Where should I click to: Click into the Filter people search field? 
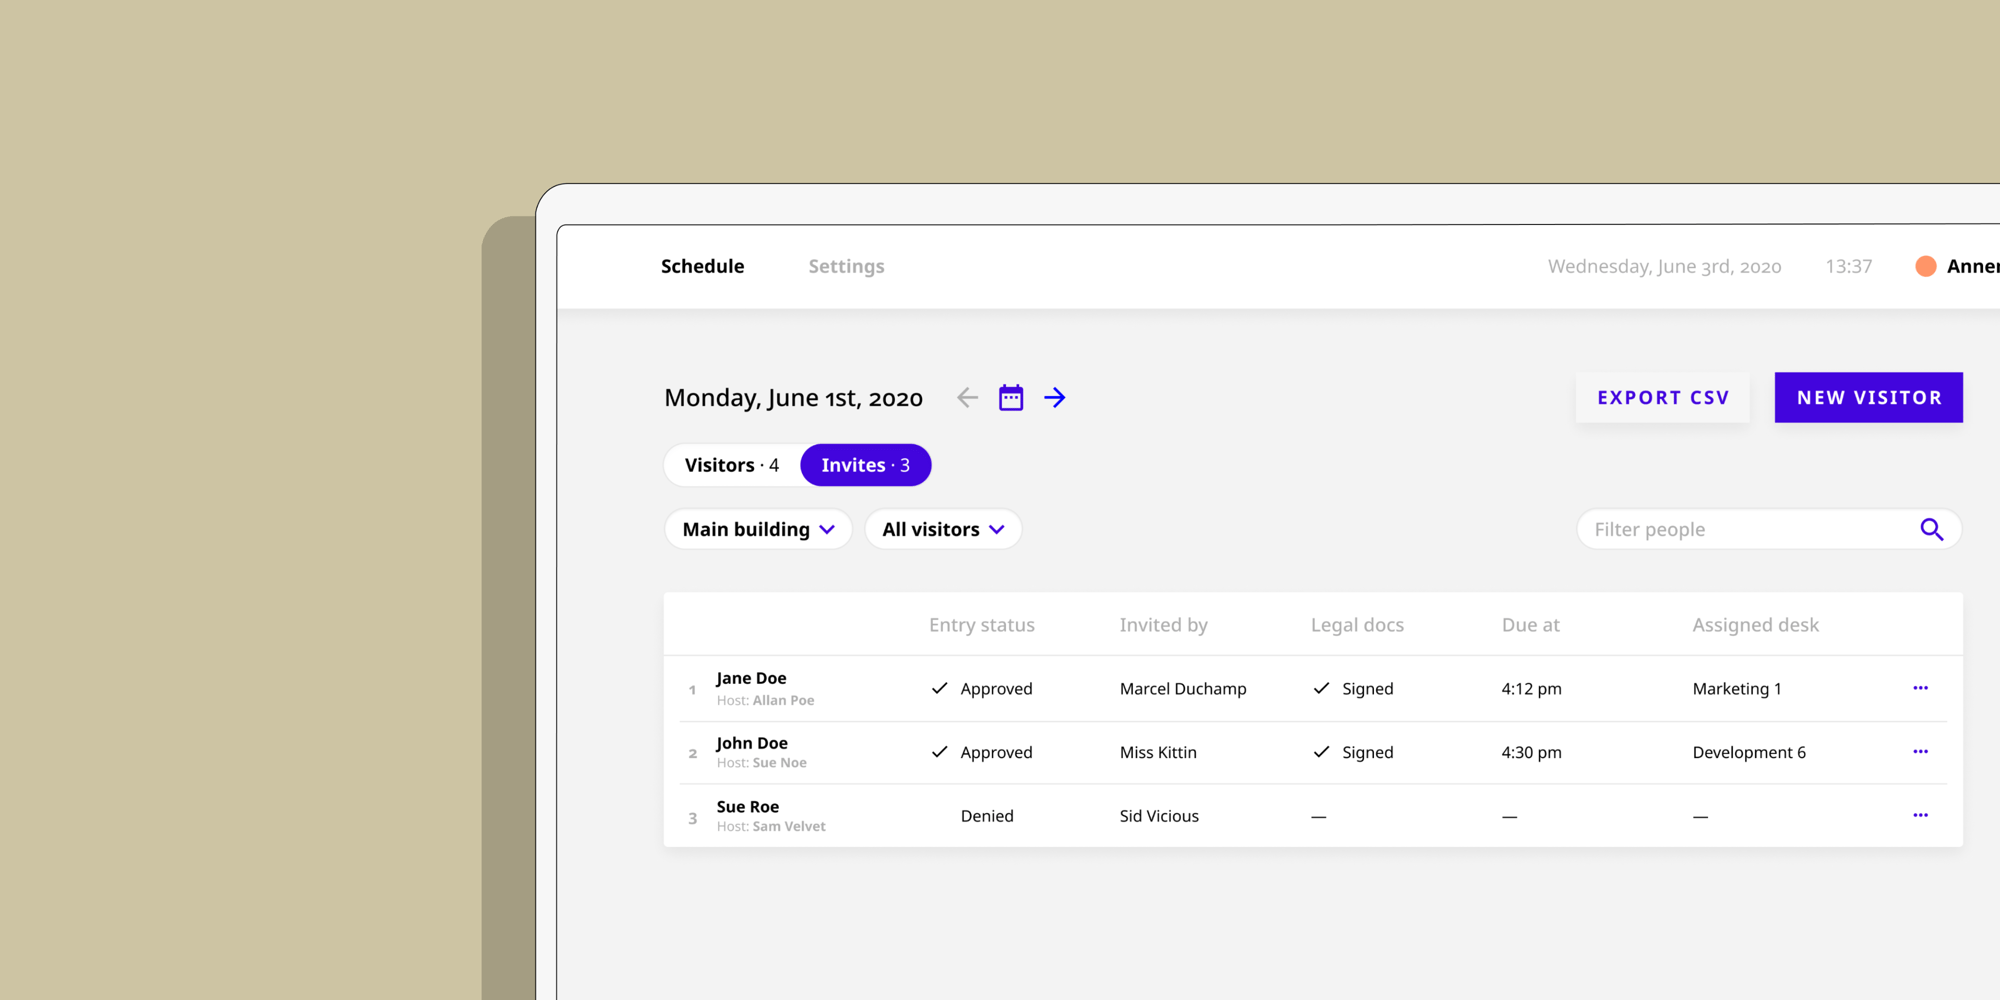pos(1700,529)
